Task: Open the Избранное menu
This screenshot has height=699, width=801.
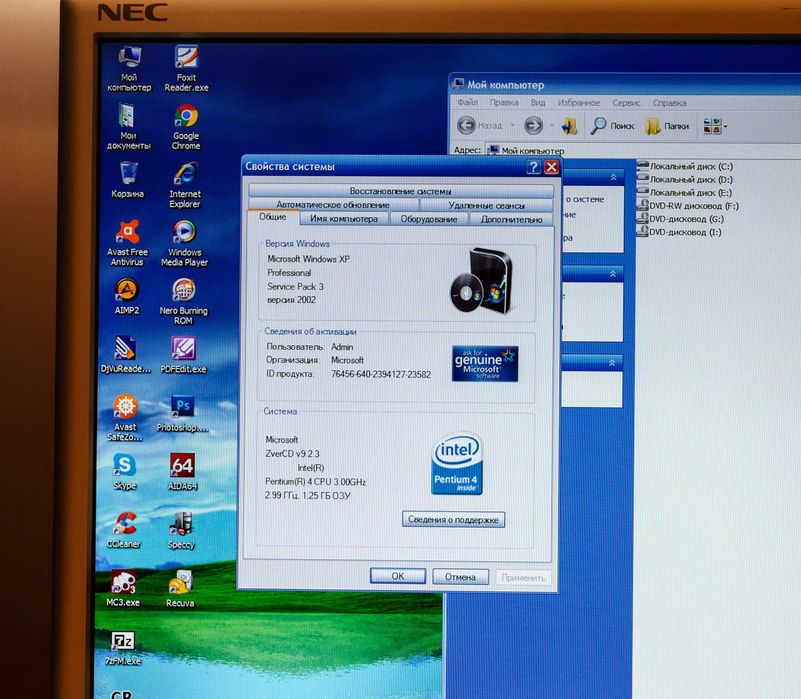Action: [579, 103]
